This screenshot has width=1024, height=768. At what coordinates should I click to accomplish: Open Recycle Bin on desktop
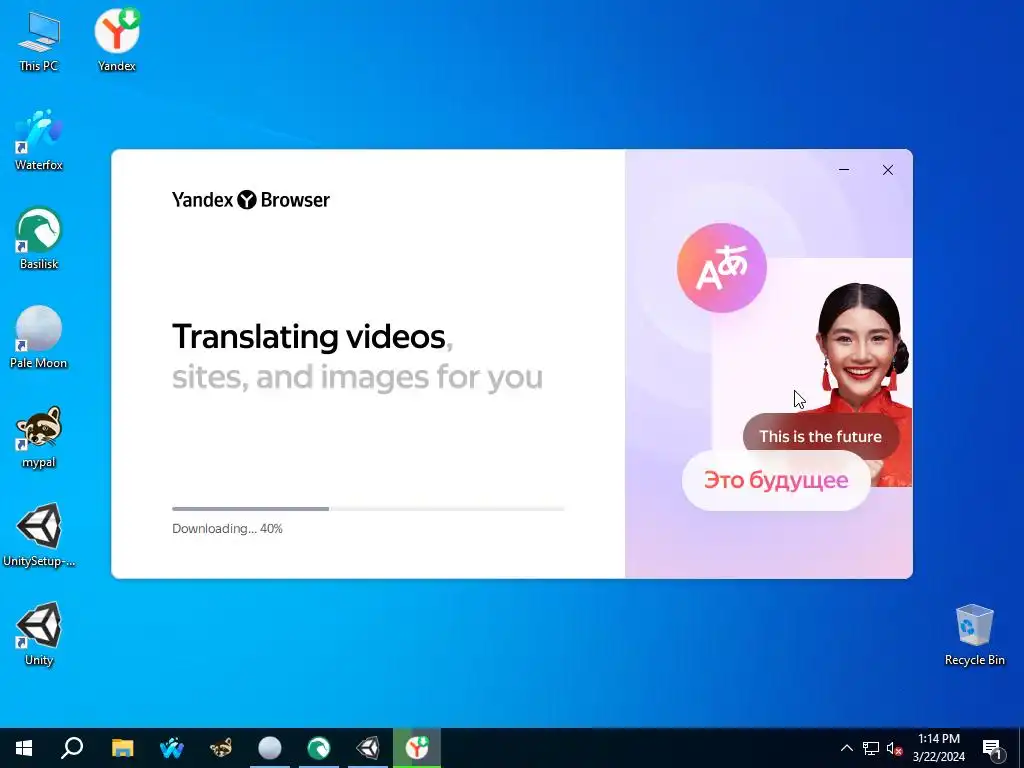coord(974,635)
